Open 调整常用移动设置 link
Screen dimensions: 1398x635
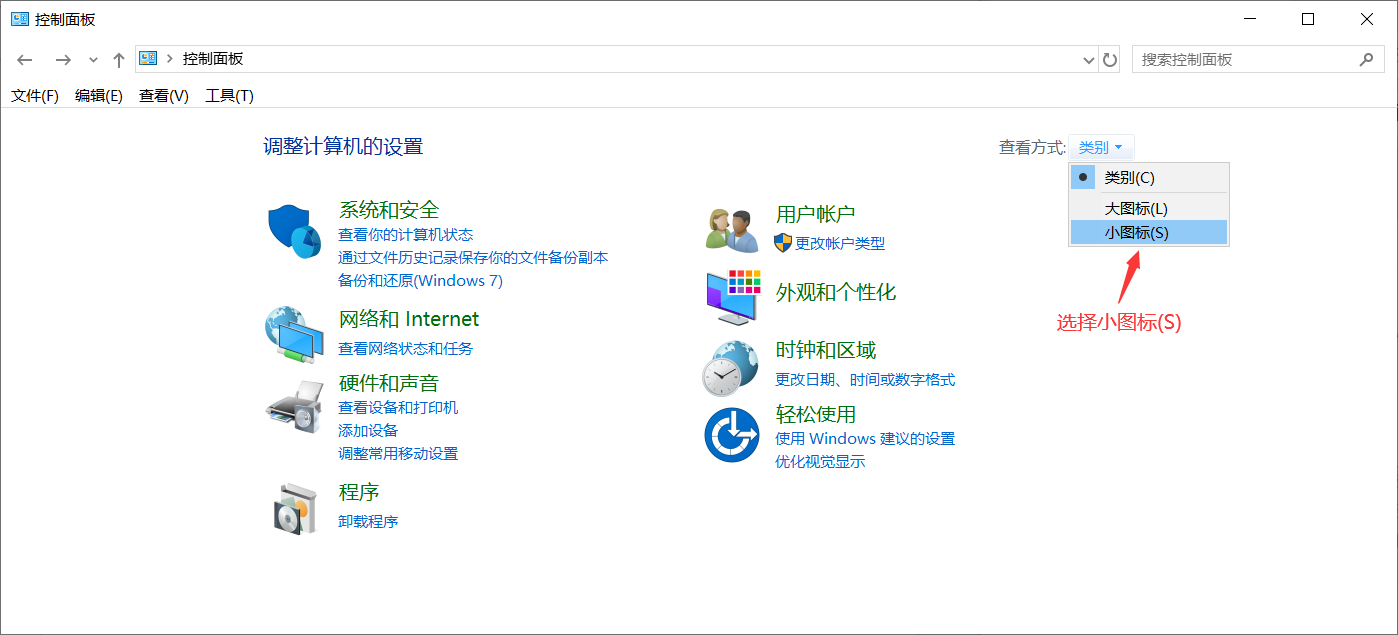tap(398, 453)
